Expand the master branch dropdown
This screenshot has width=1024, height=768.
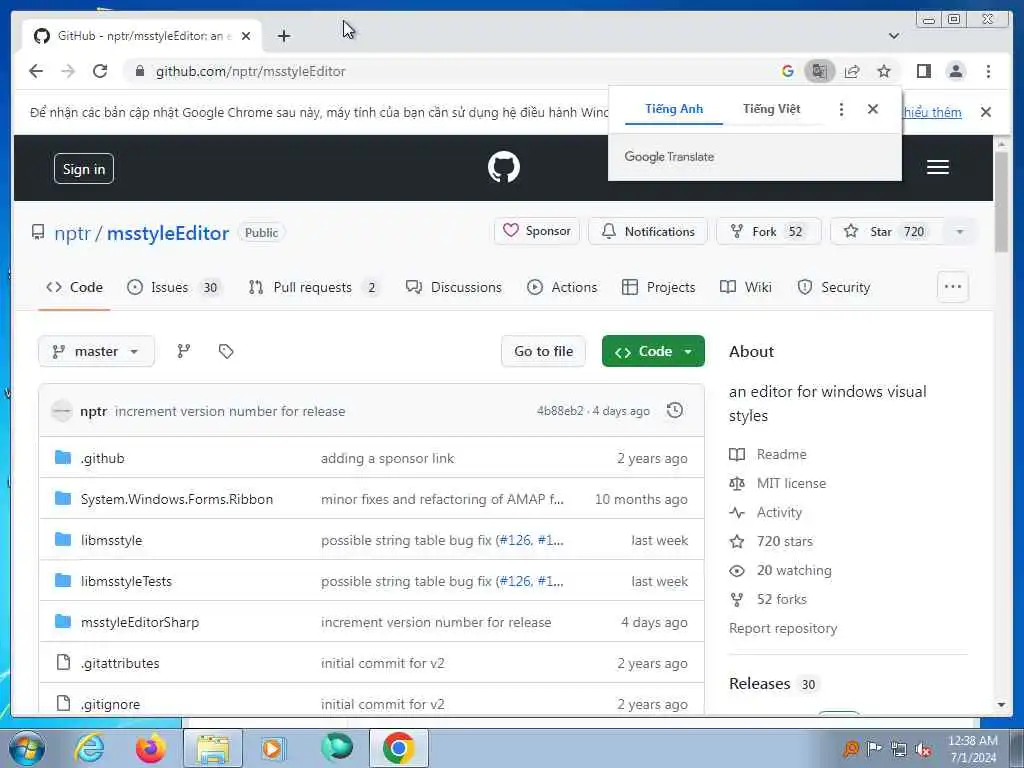tap(96, 351)
